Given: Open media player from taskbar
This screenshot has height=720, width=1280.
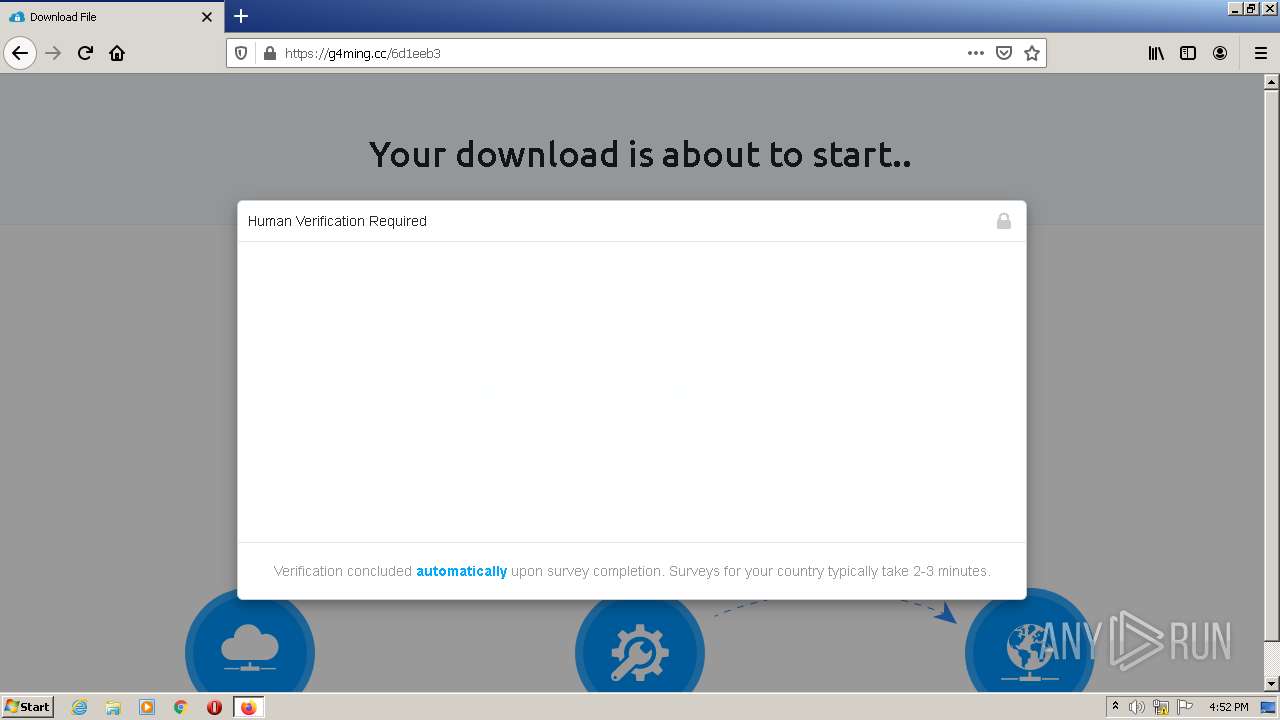Looking at the screenshot, I should 147,707.
